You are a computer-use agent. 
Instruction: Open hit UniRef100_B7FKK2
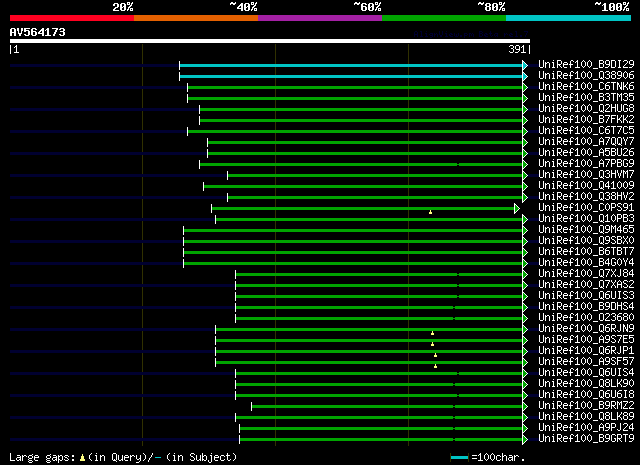point(586,119)
